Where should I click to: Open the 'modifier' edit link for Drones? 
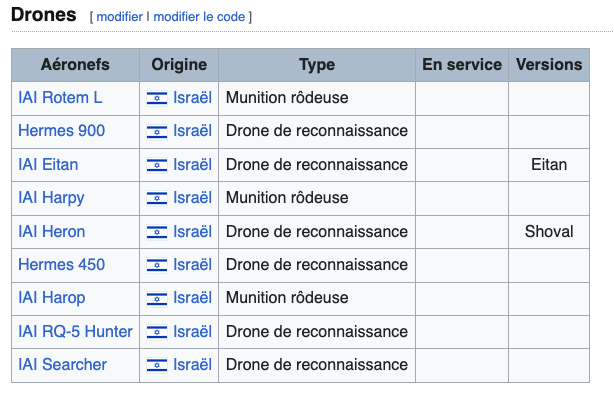pos(119,17)
